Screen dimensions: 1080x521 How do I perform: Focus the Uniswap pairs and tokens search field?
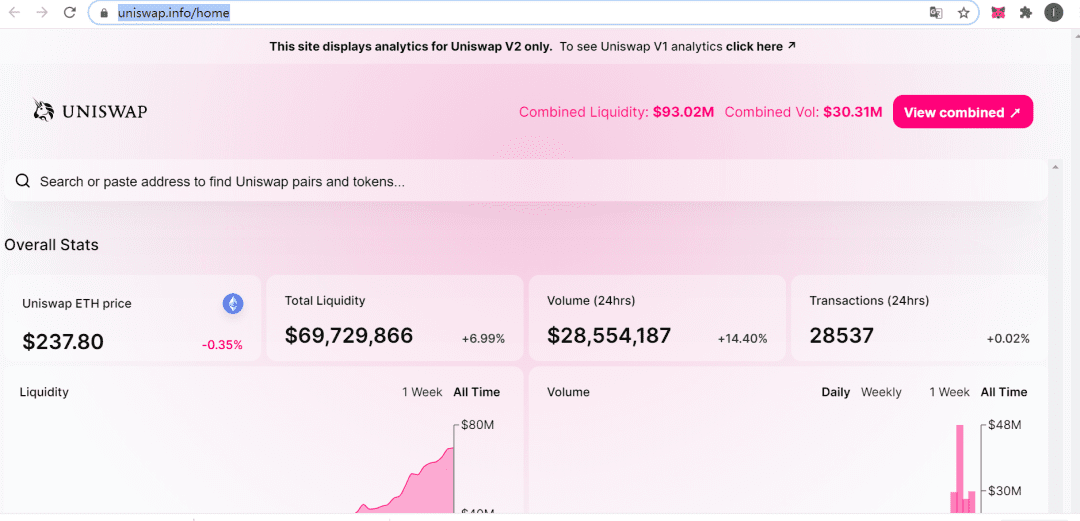tap(526, 181)
